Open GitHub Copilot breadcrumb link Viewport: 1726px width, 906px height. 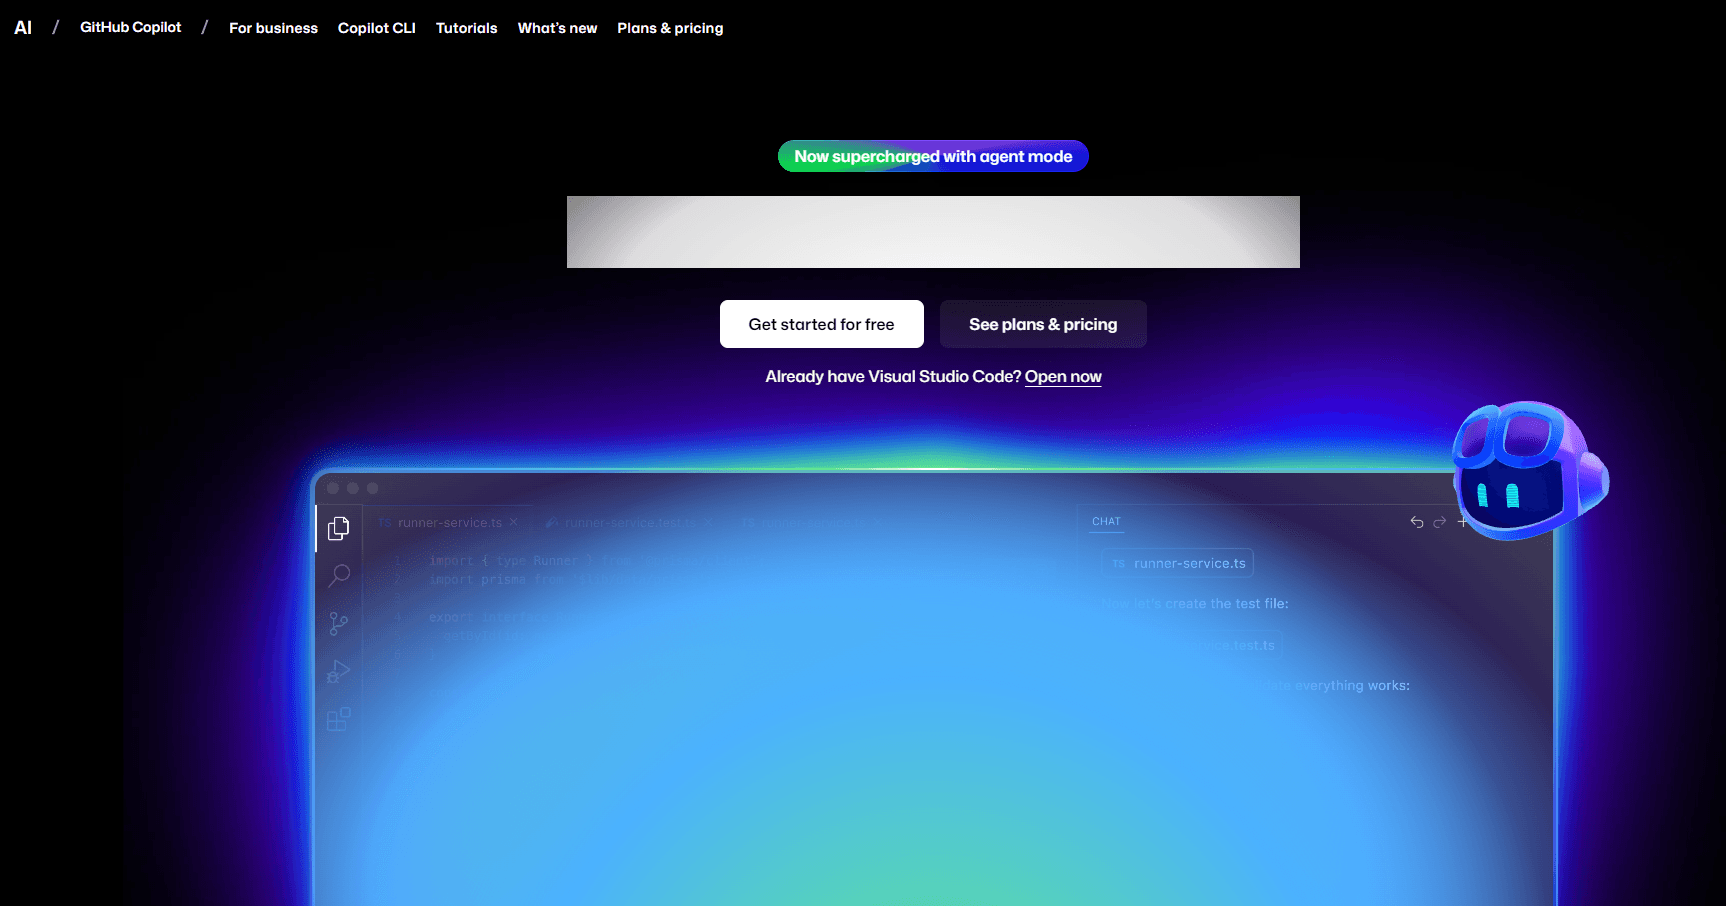(131, 27)
